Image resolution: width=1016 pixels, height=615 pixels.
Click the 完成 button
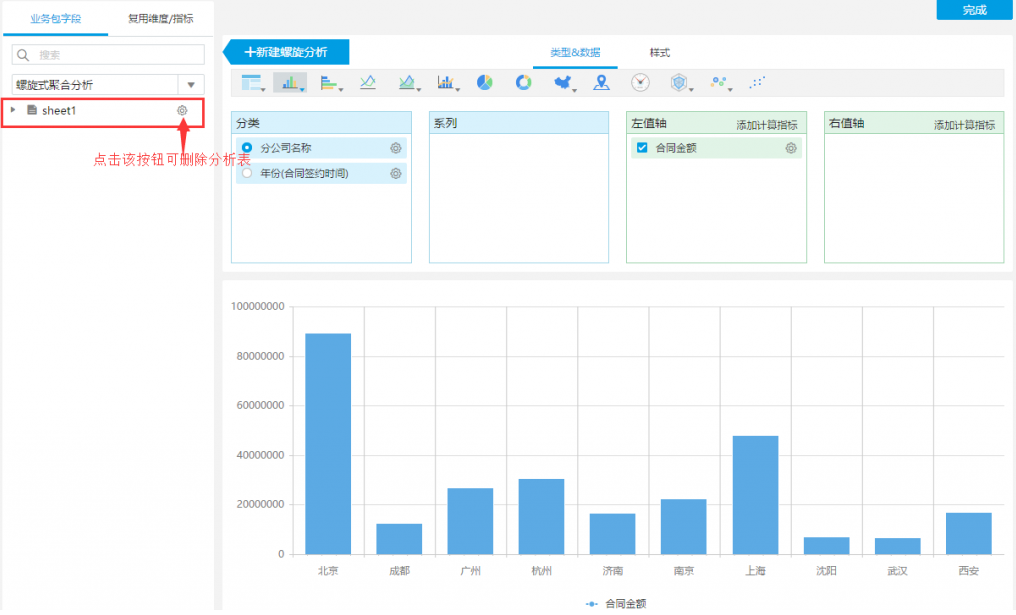click(974, 10)
